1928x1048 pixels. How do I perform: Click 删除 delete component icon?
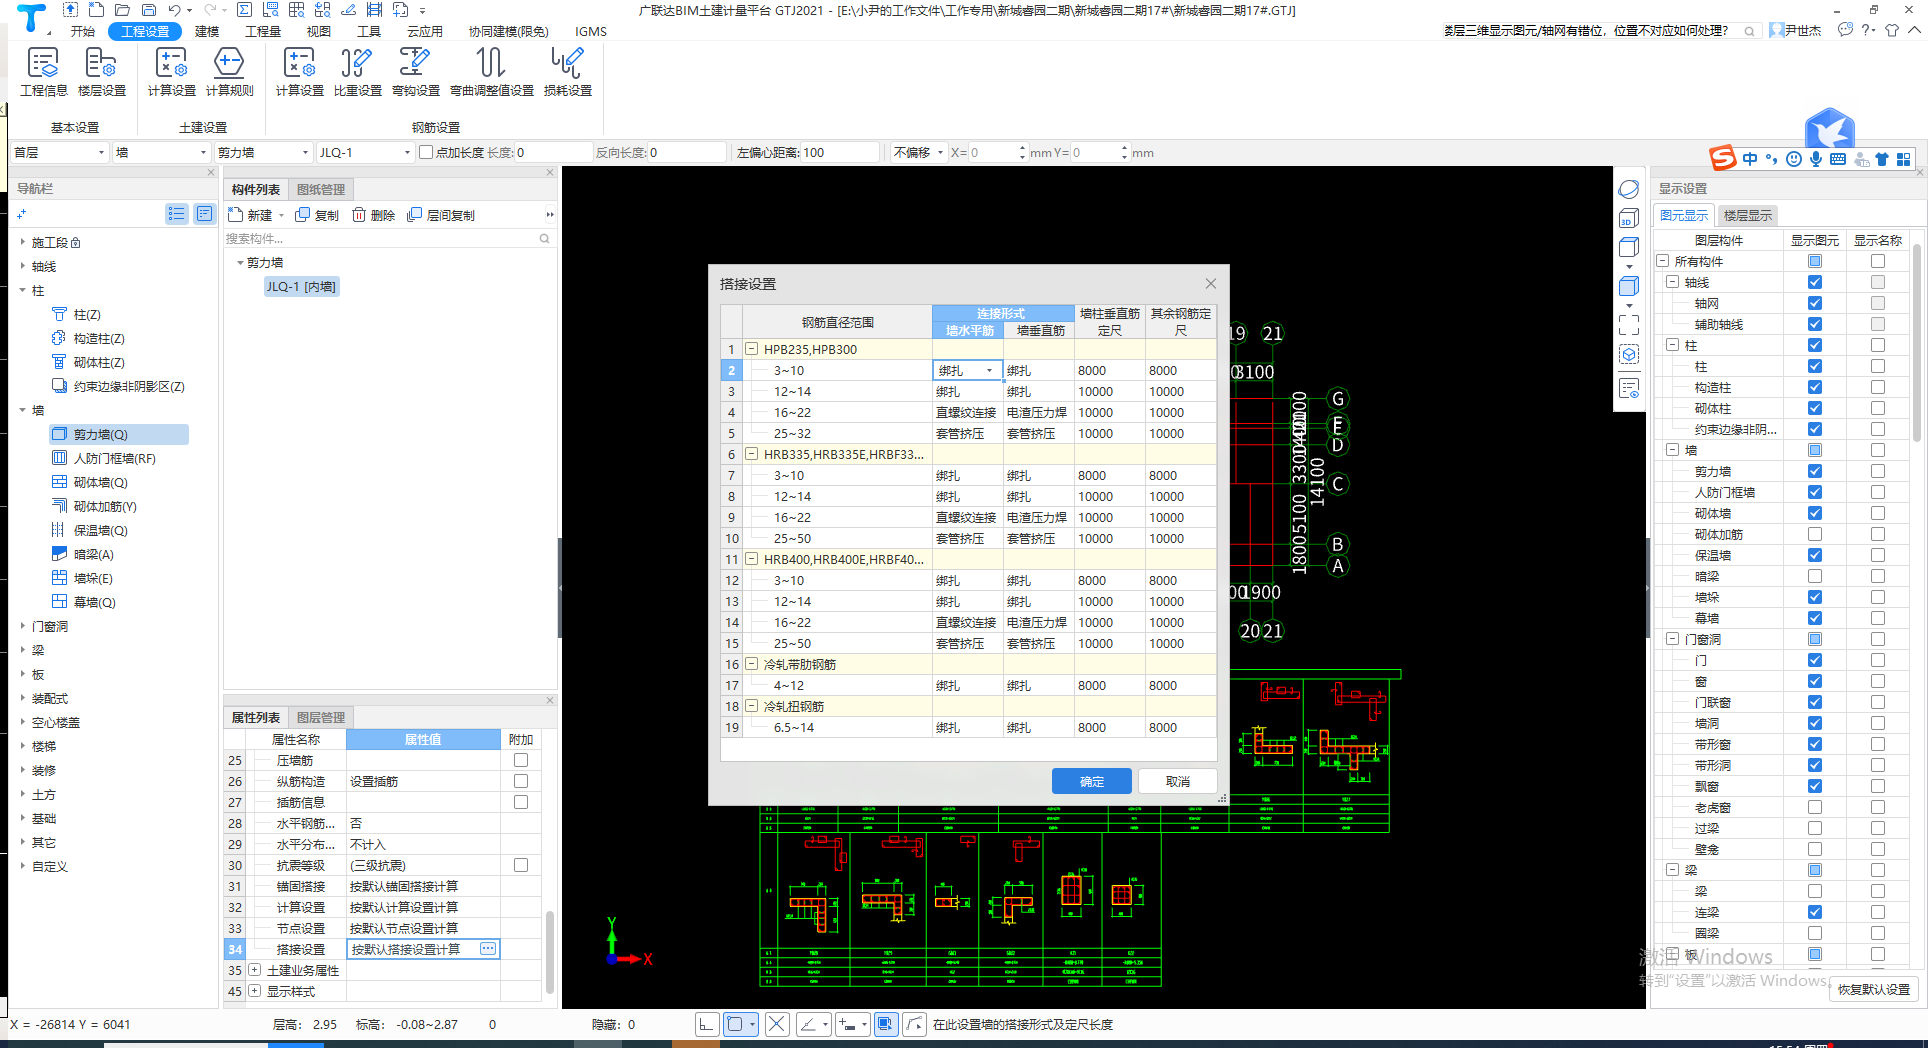pyautogui.click(x=373, y=215)
